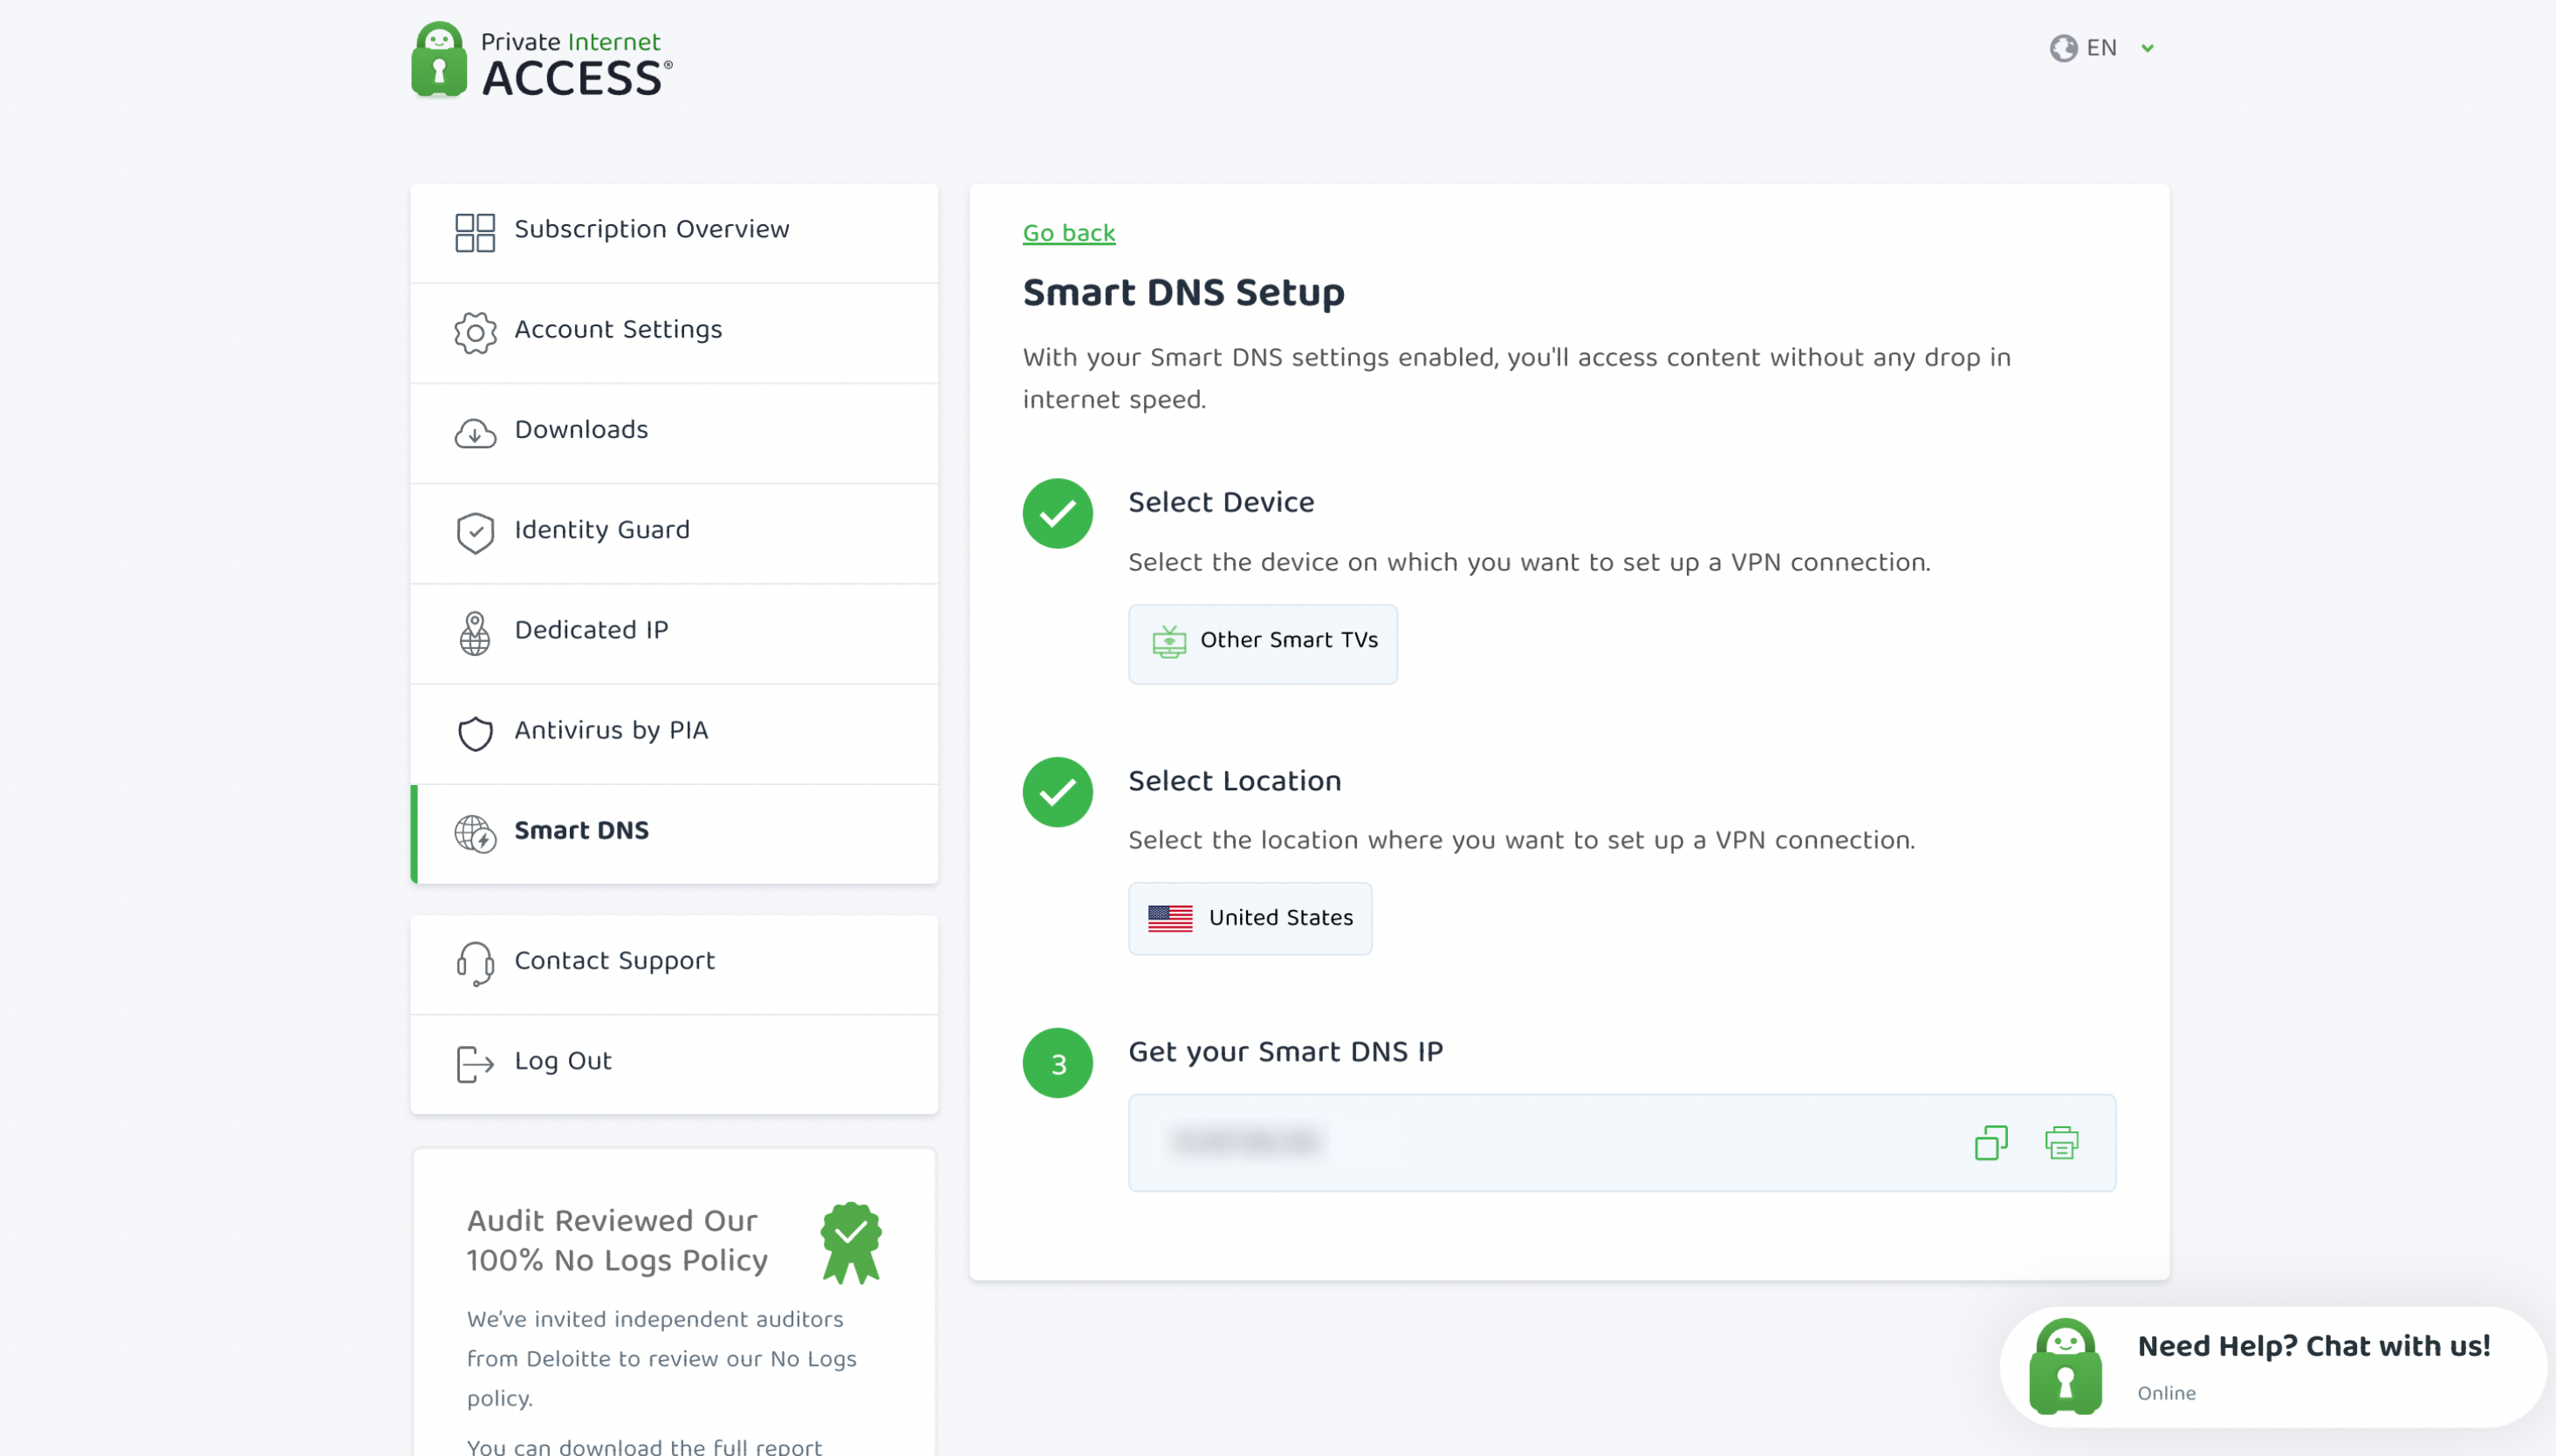
Task: Select Smart DNS sidebar item
Action: pyautogui.click(x=674, y=833)
